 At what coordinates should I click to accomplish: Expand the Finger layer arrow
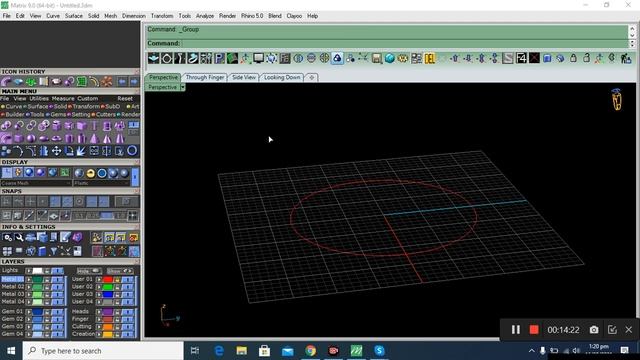99,319
